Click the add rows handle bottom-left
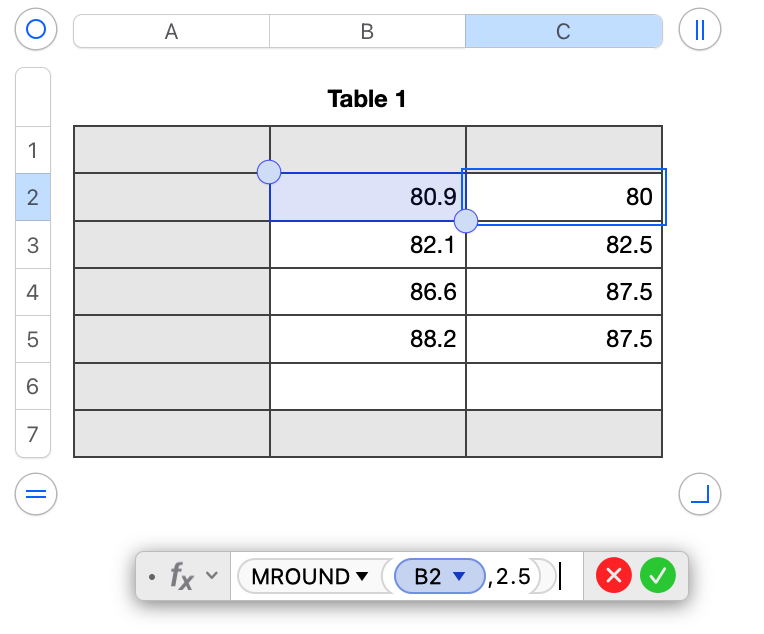This screenshot has width=764, height=634. (36, 493)
